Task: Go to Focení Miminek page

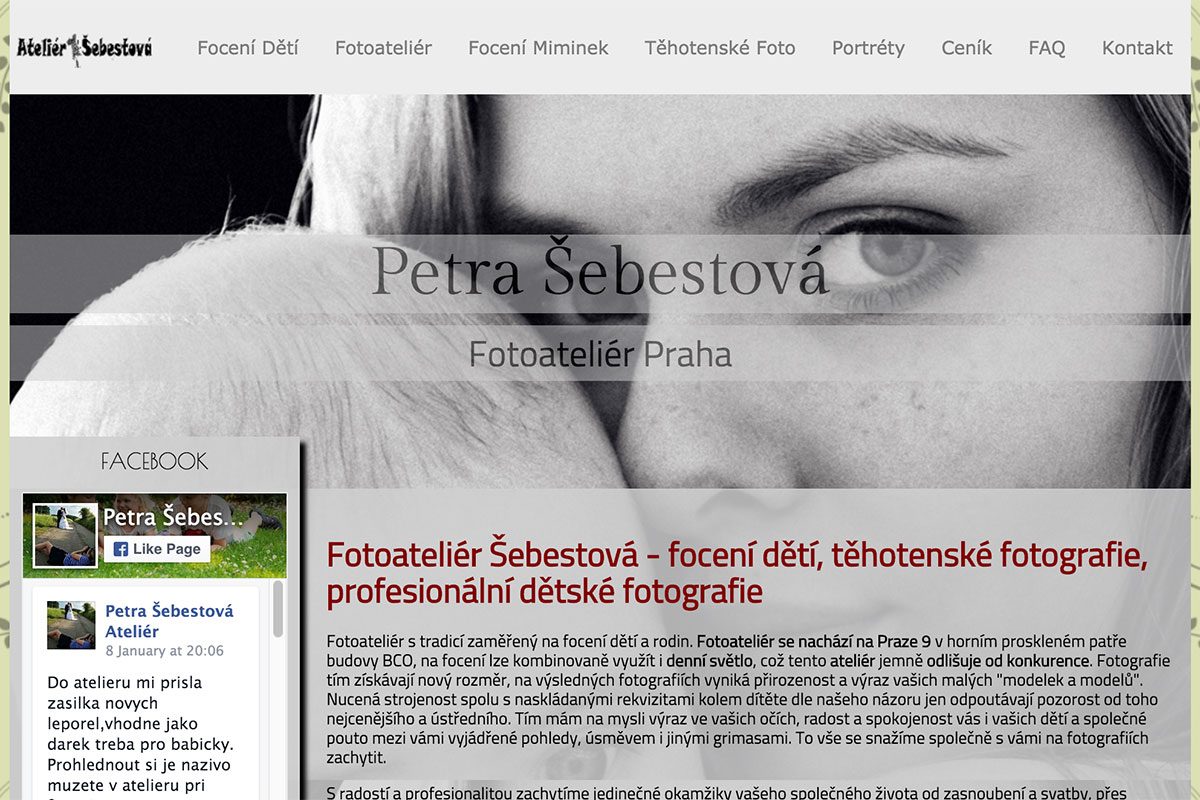Action: (x=538, y=47)
